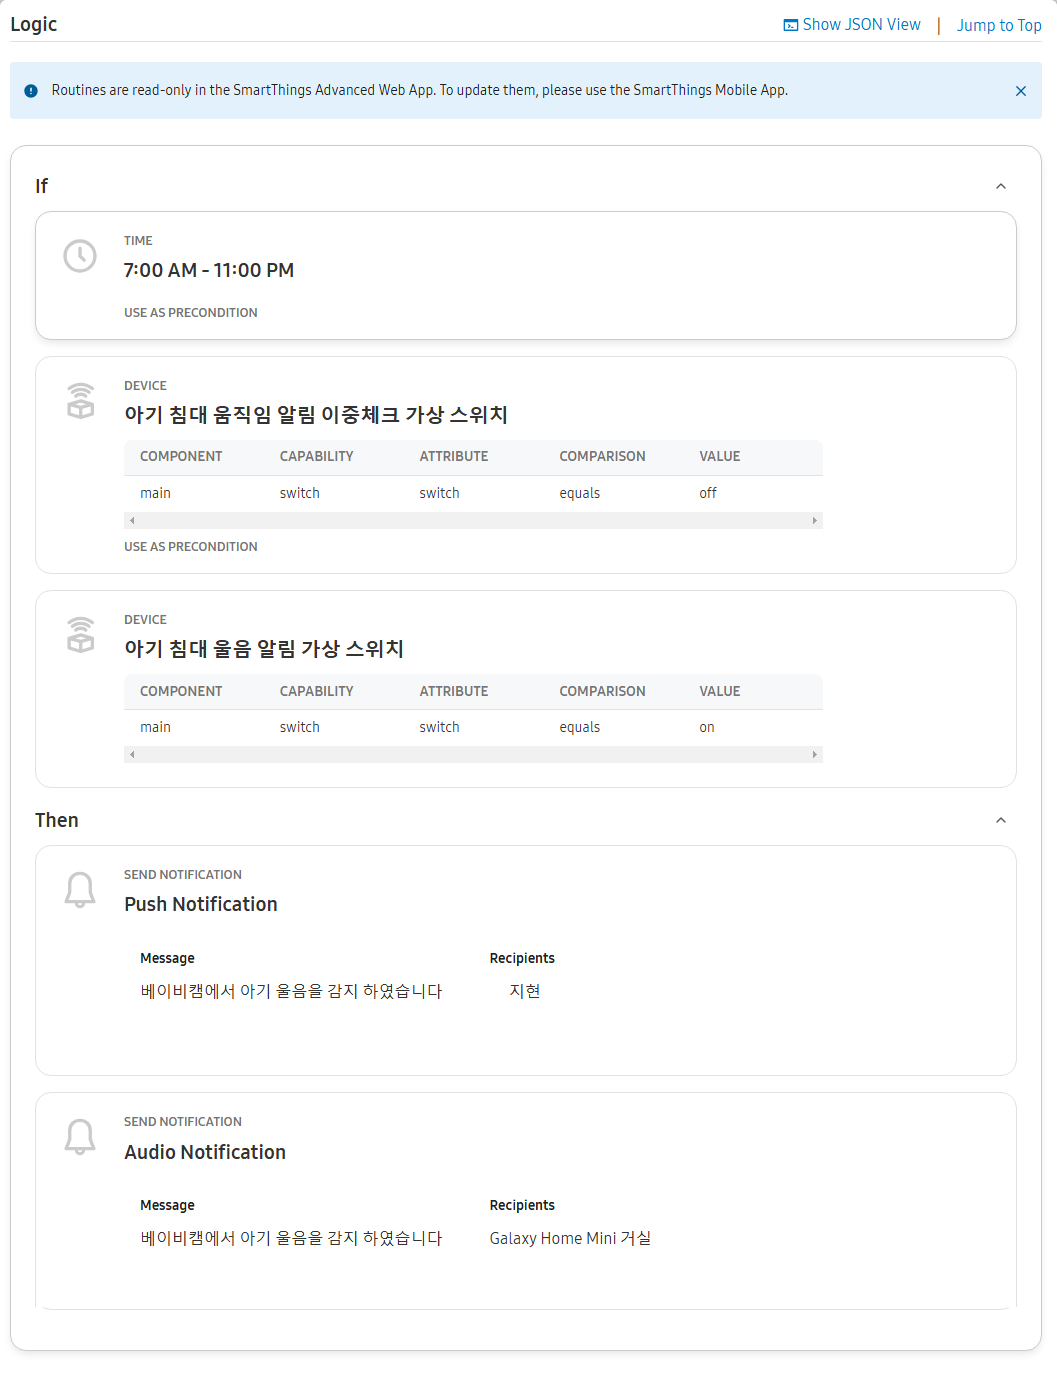Click the Then section heading
This screenshot has width=1057, height=1394.
(x=57, y=820)
